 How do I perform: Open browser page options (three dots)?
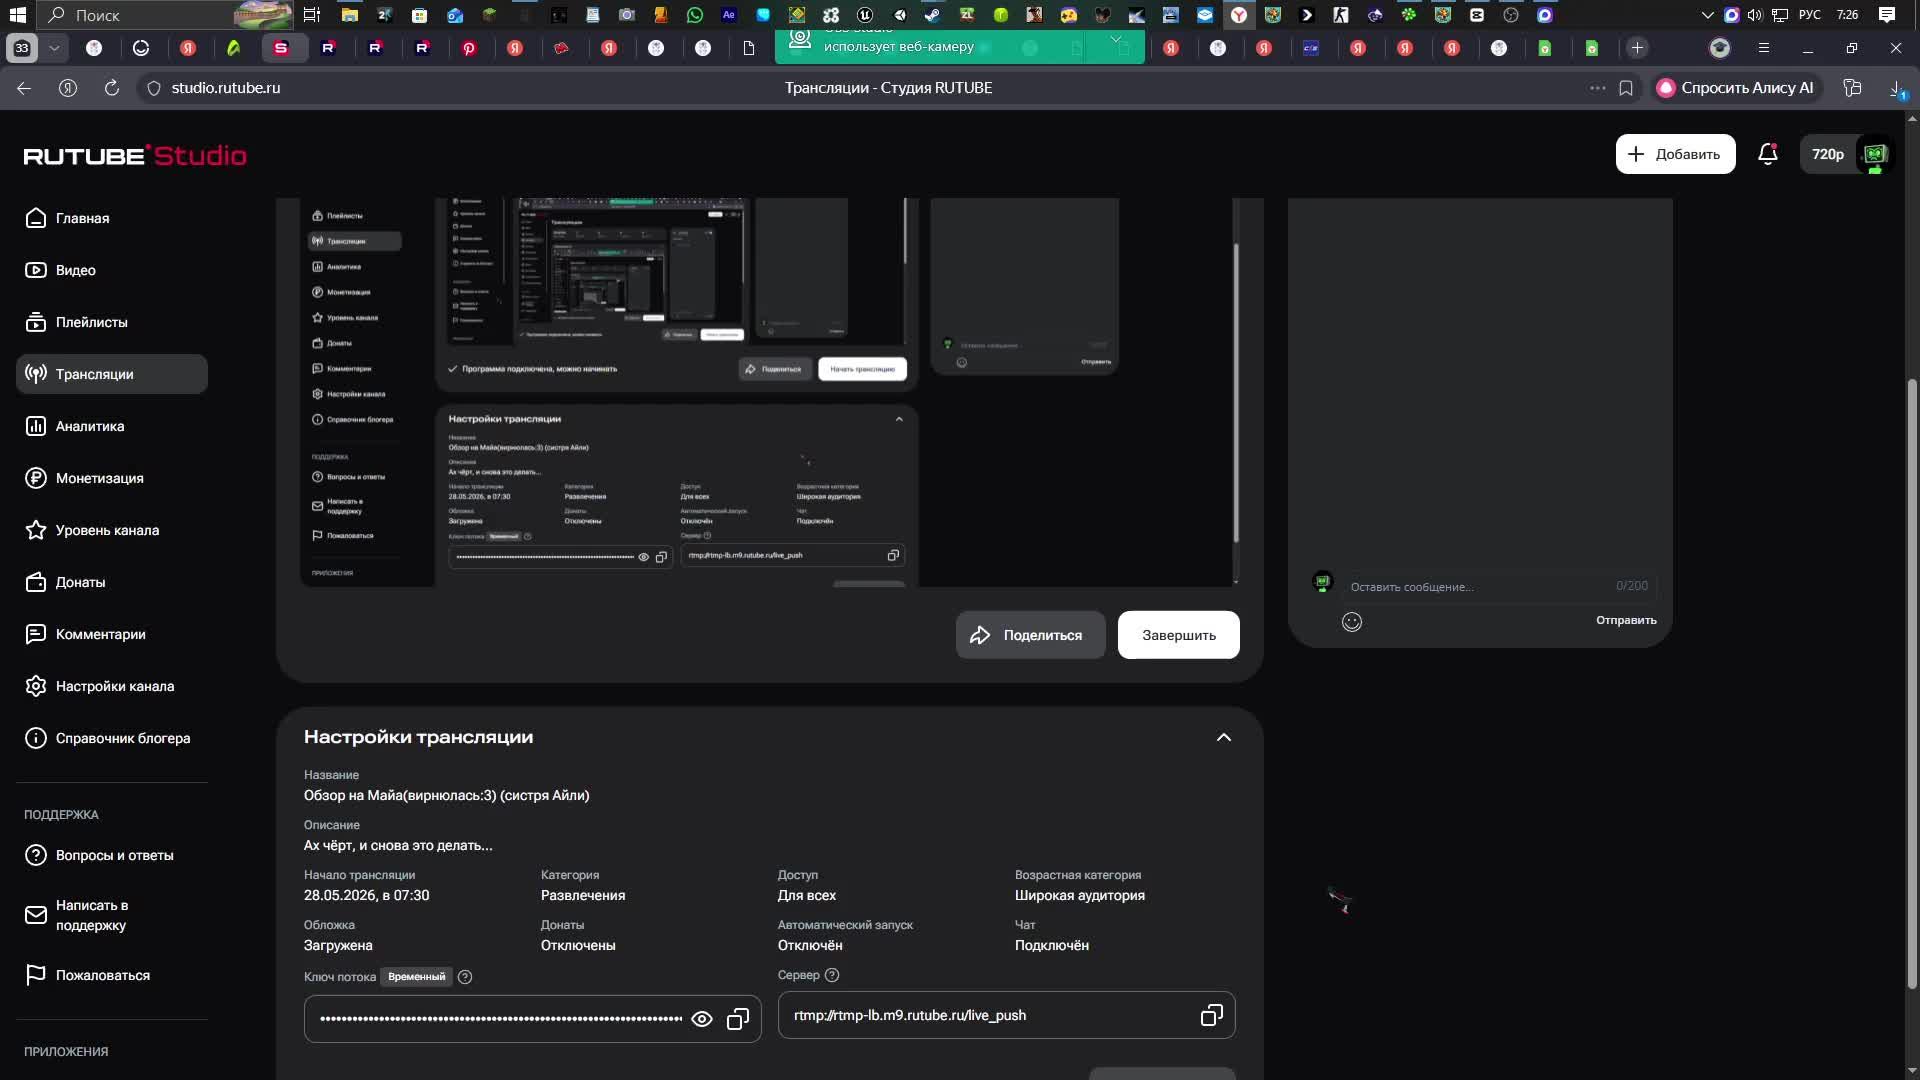(1597, 88)
